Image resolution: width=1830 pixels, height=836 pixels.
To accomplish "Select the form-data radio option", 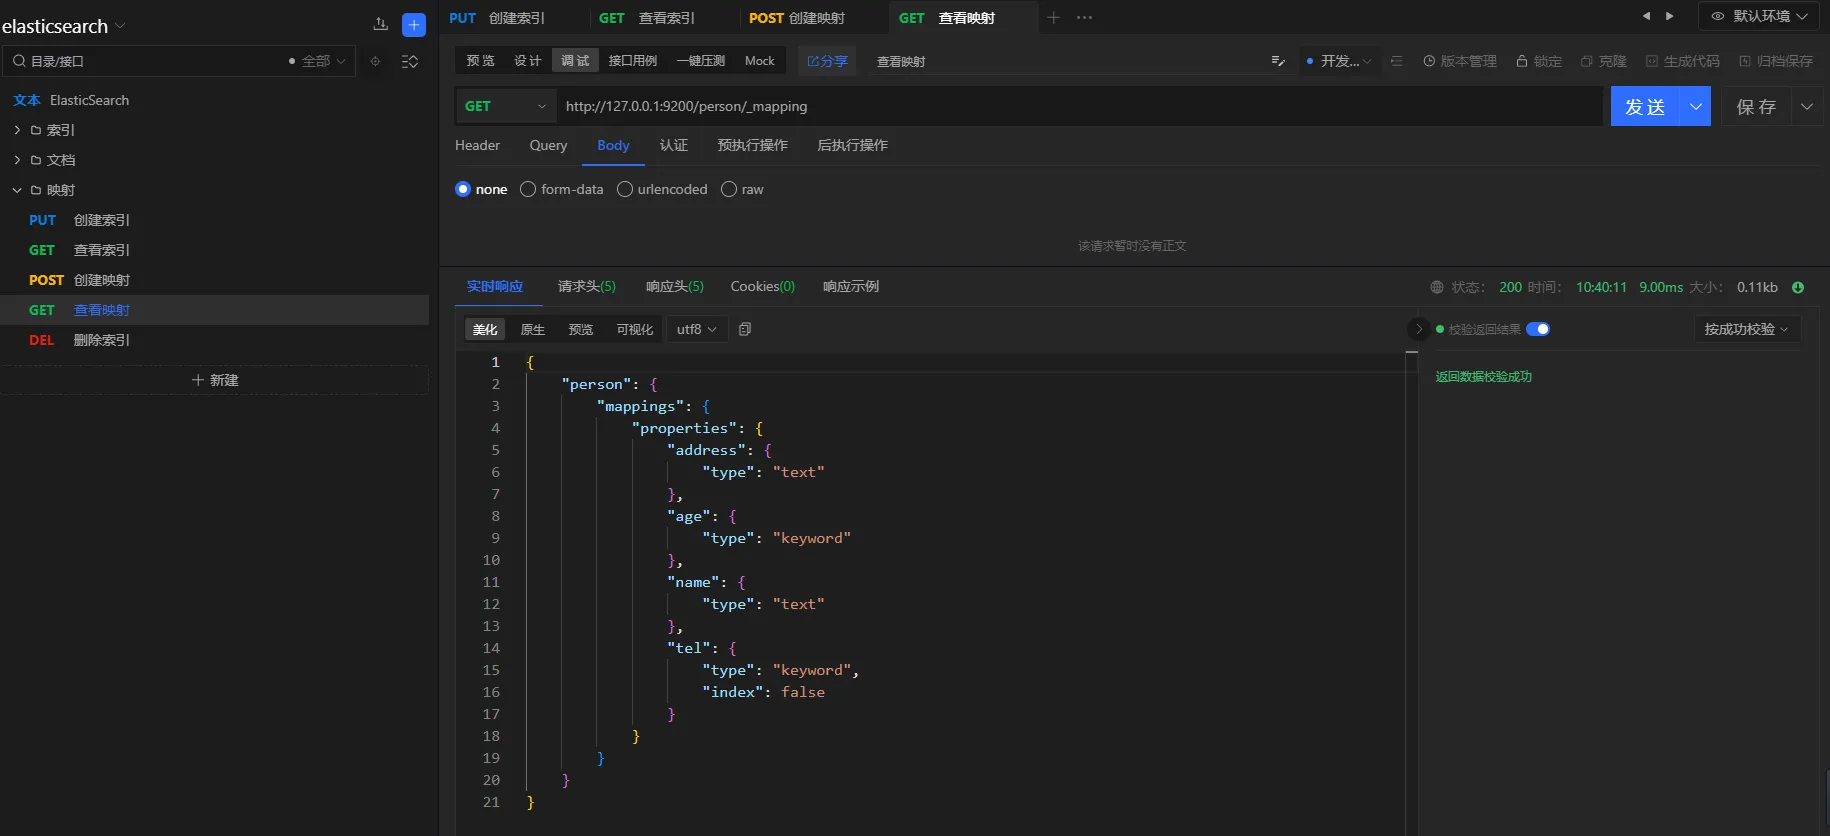I will pos(528,189).
